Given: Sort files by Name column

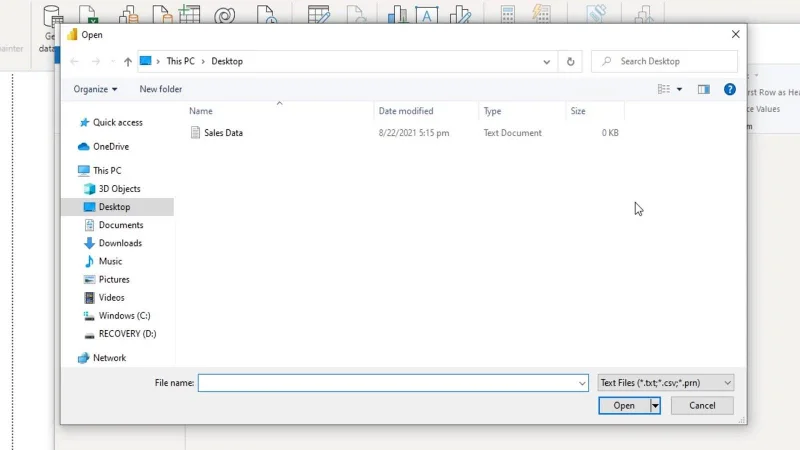Looking at the screenshot, I should coord(201,111).
